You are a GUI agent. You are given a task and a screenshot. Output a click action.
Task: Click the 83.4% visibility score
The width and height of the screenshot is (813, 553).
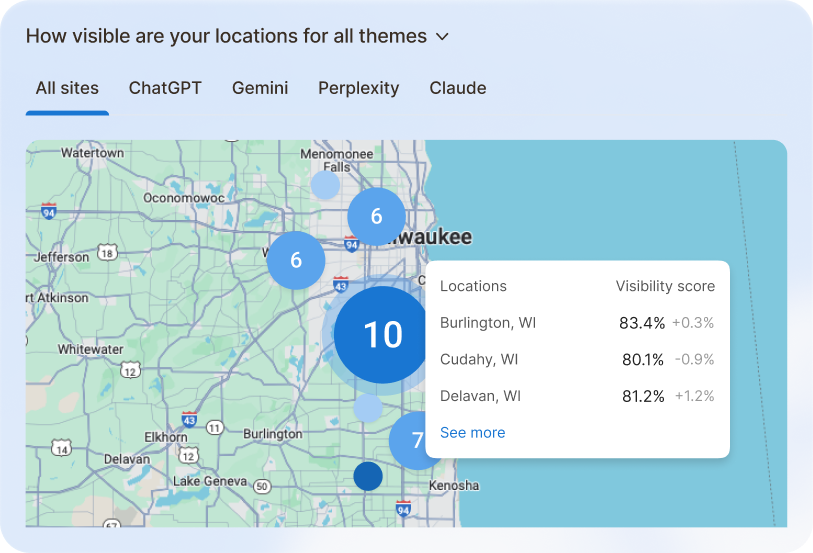click(x=642, y=323)
